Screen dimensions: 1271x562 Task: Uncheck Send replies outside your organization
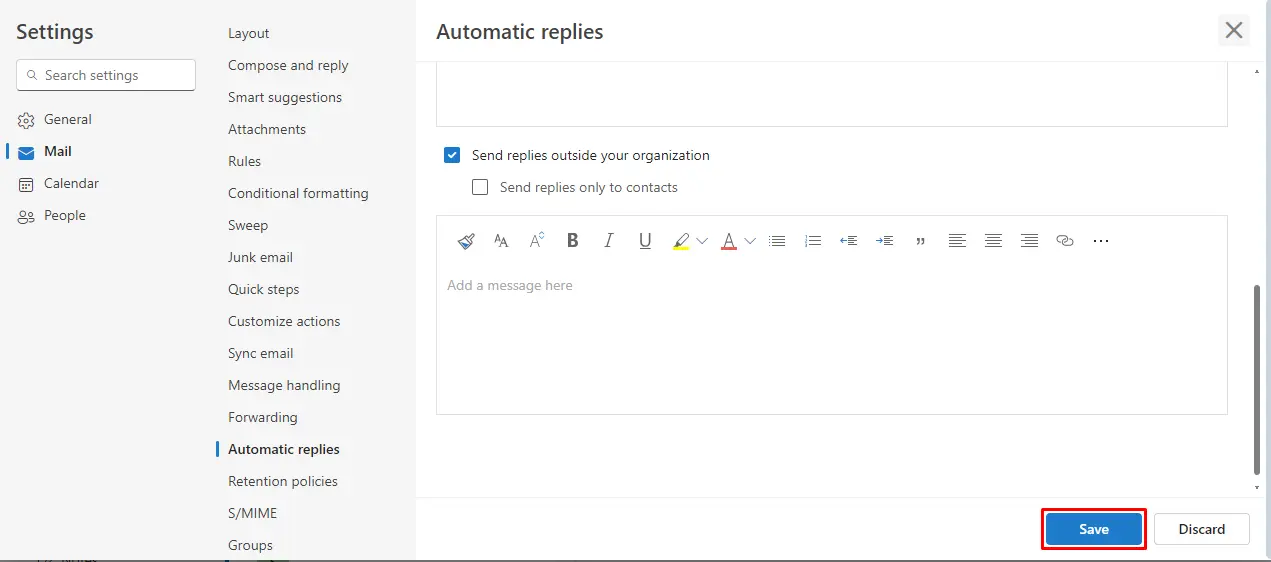[452, 155]
